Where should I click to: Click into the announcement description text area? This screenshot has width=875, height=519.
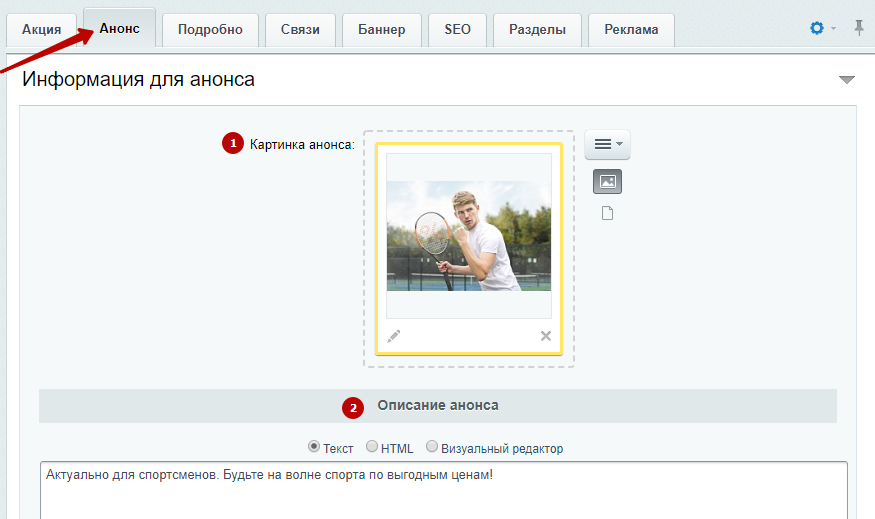click(444, 491)
